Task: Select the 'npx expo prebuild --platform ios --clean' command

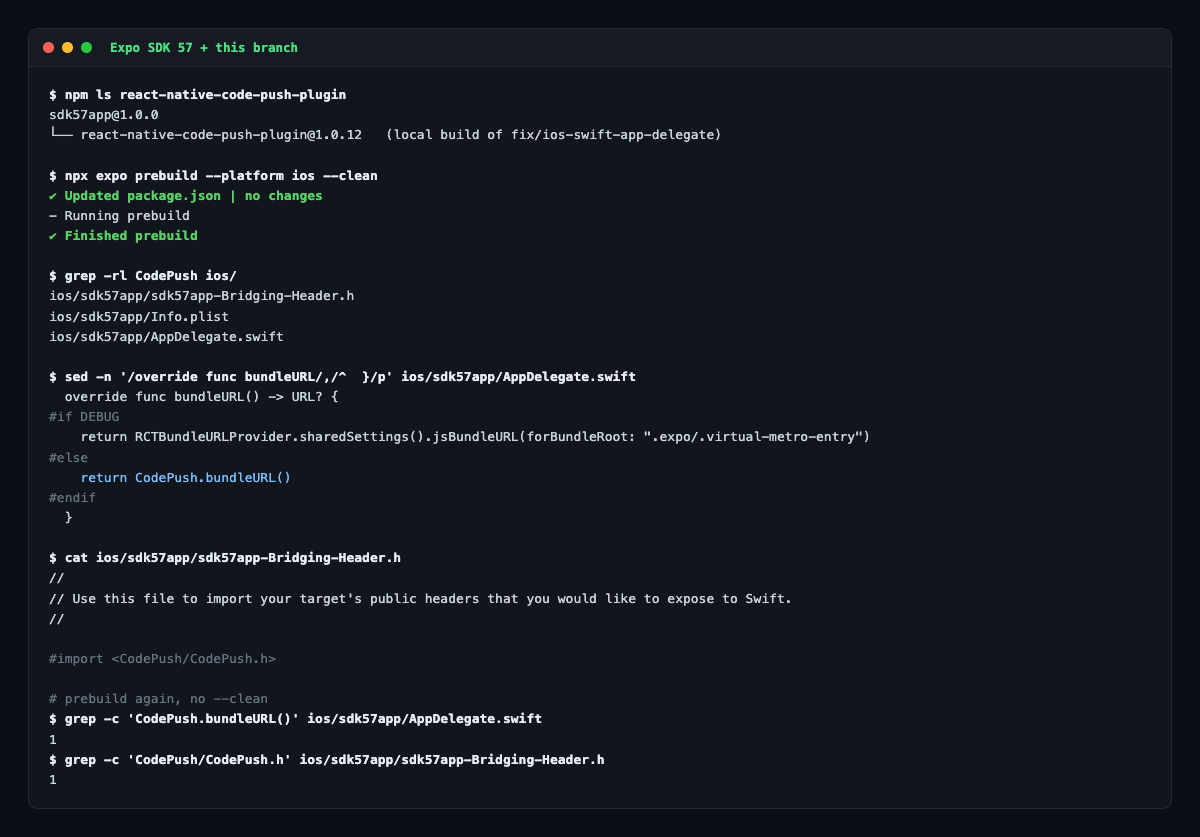Action: point(213,175)
